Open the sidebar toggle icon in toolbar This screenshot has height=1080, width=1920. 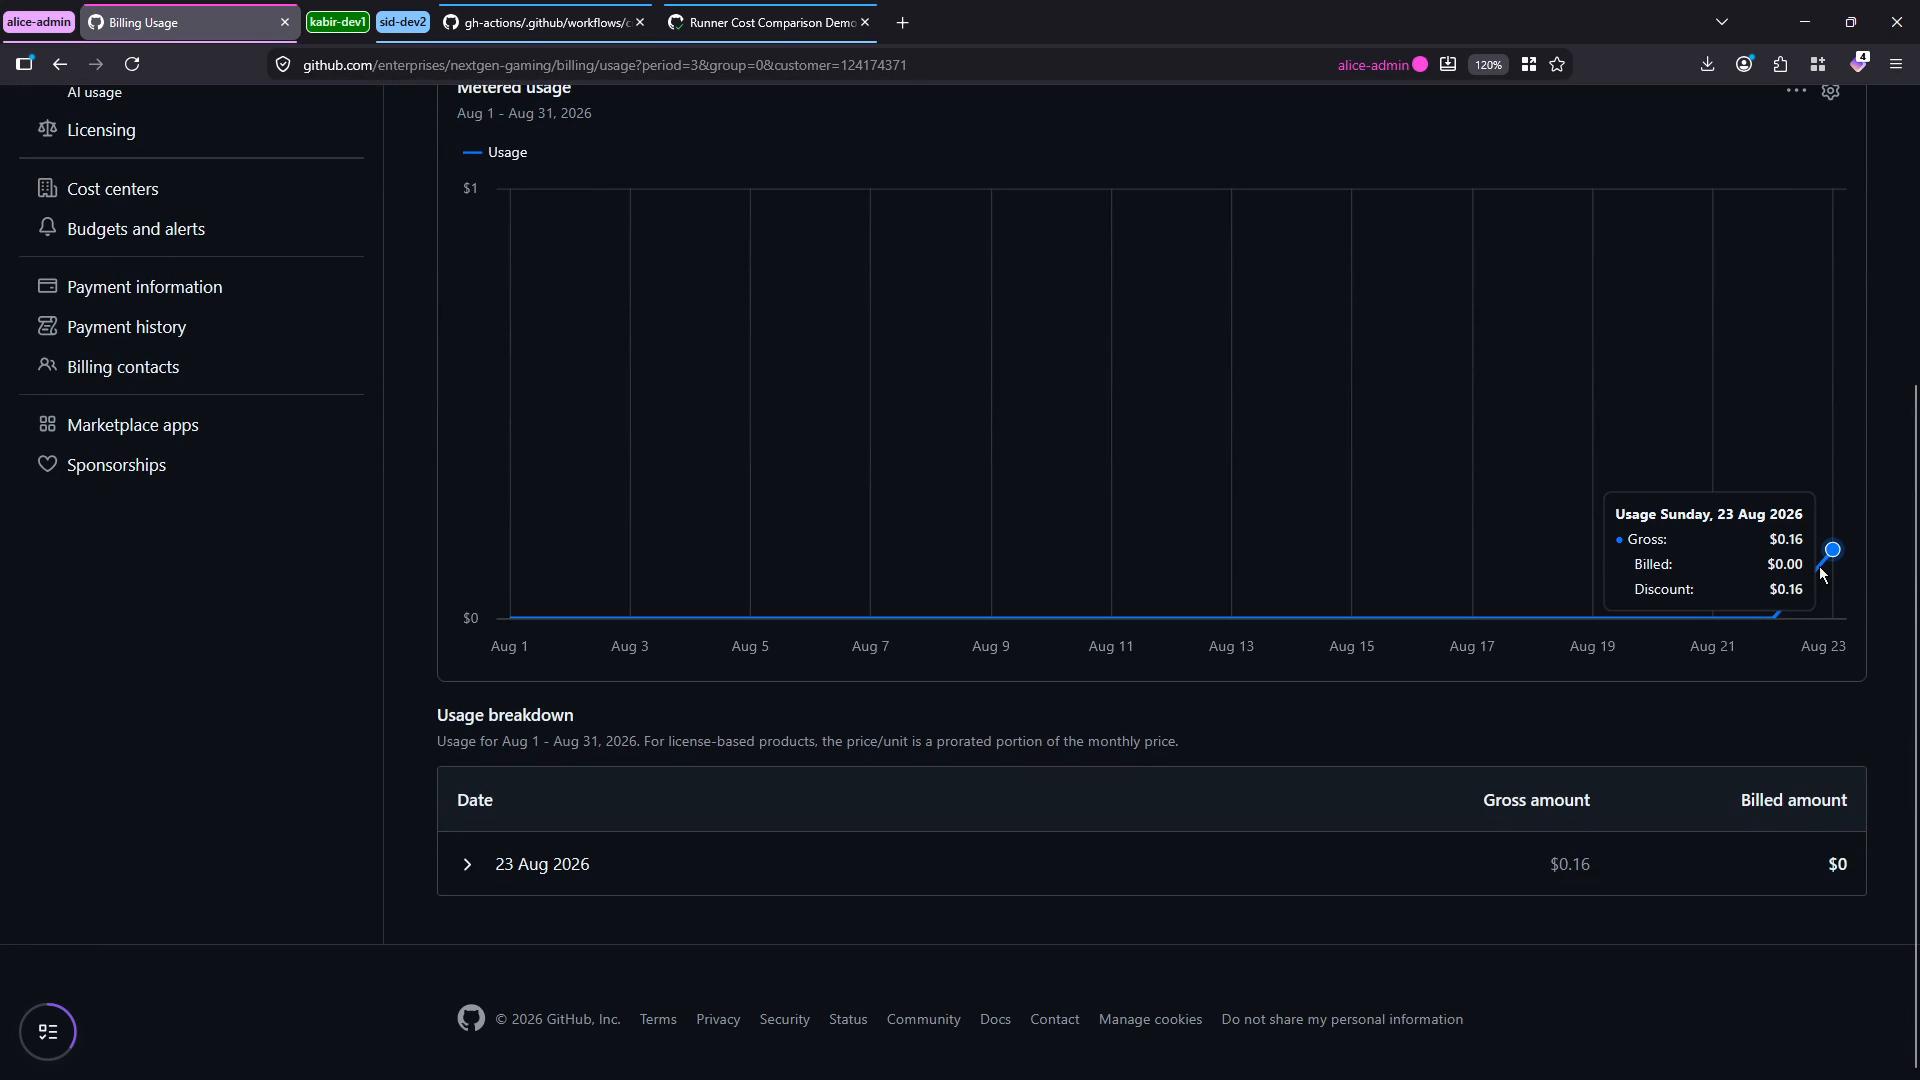[x=24, y=64]
